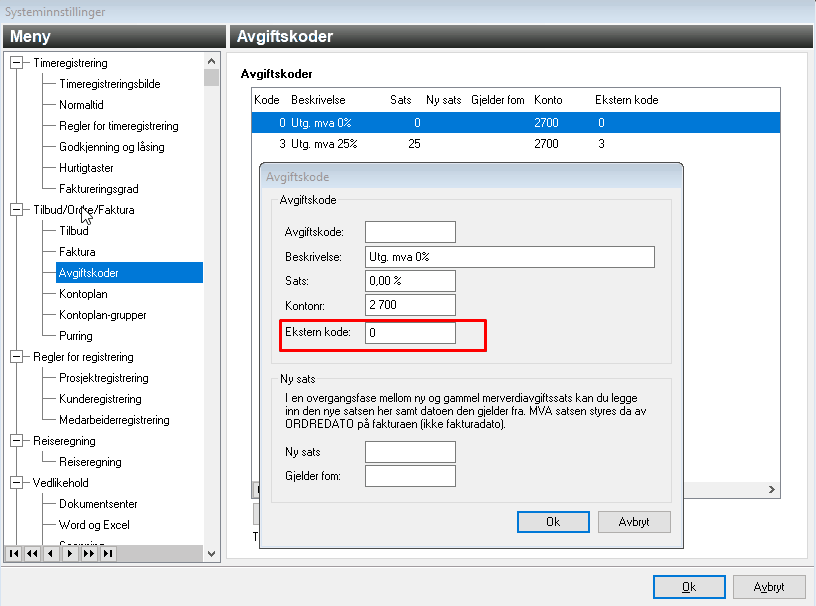Open the Faktura settings item
The image size is (816, 606).
77,252
